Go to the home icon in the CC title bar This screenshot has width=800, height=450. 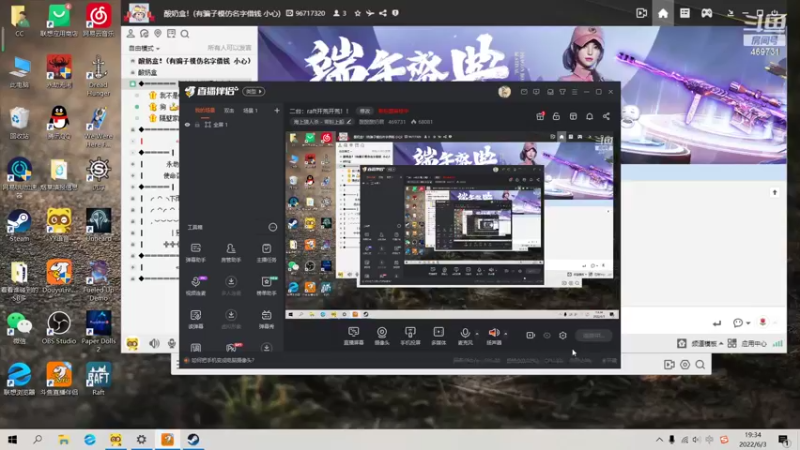point(663,13)
